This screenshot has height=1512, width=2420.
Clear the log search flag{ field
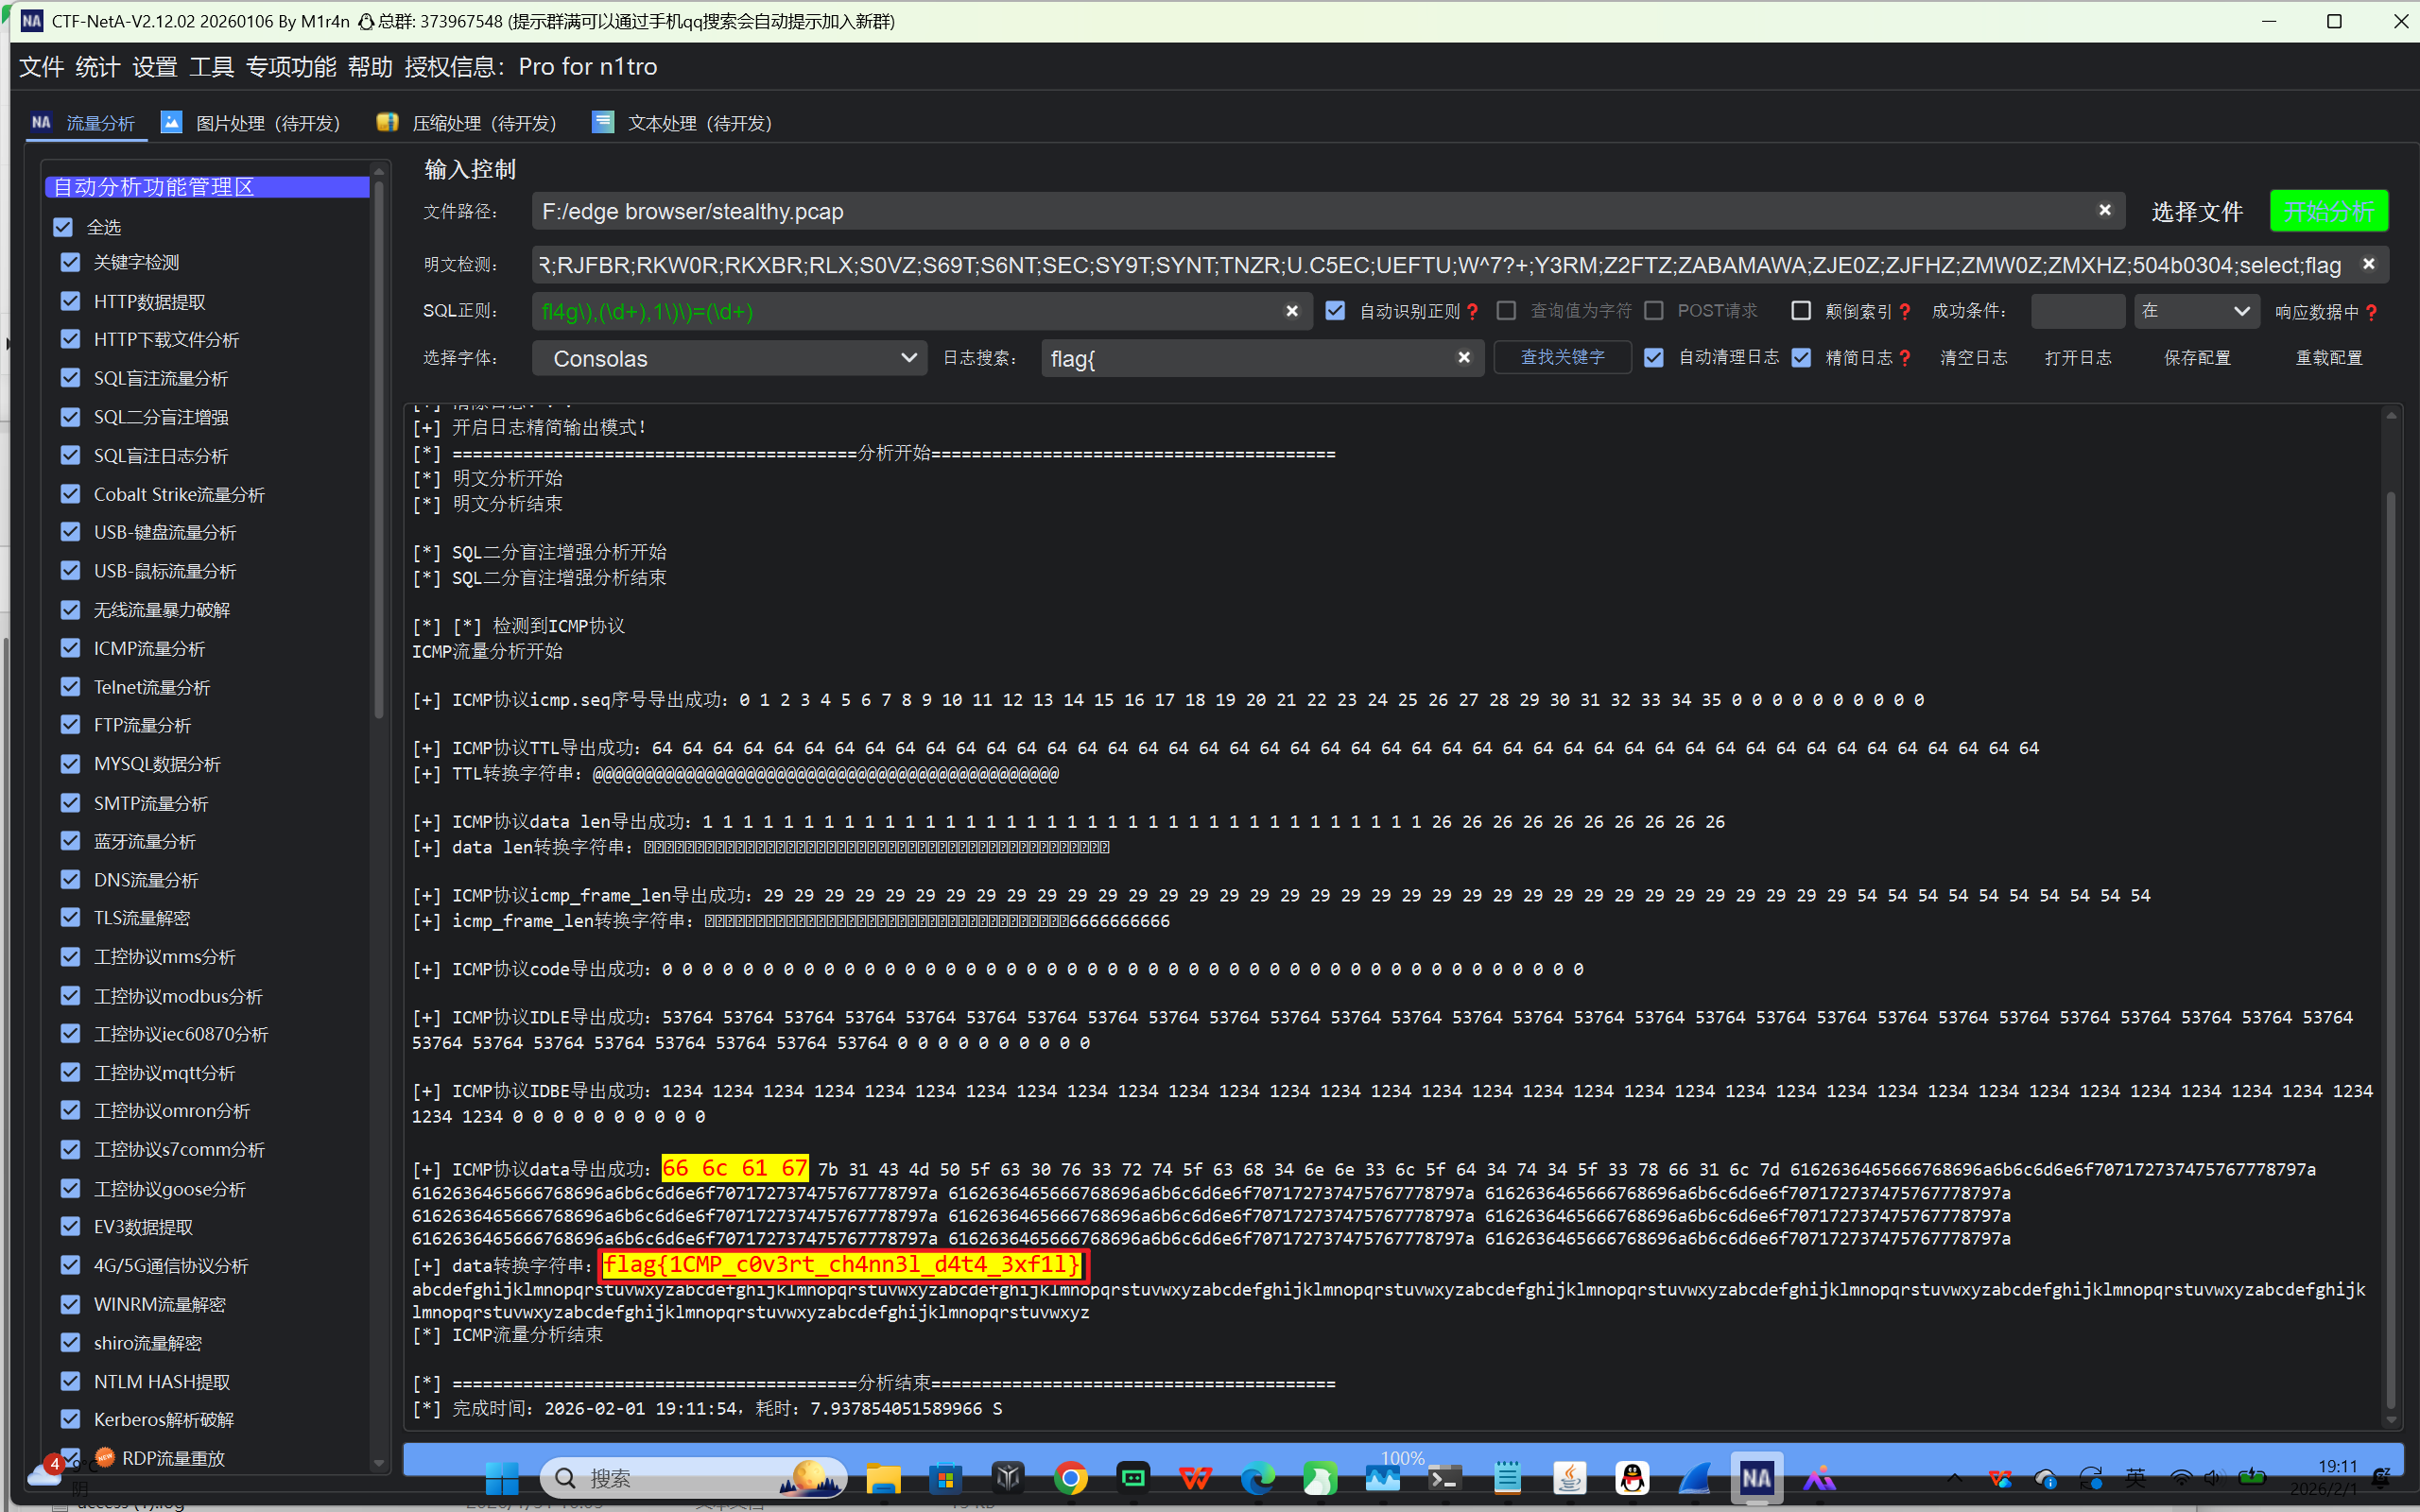click(x=1463, y=358)
